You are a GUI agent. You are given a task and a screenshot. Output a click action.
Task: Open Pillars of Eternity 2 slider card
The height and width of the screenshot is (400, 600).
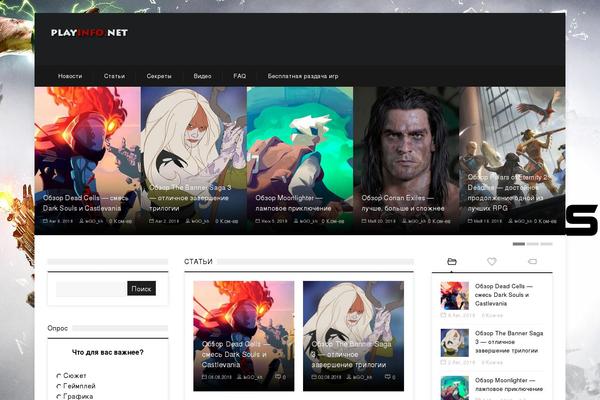coord(512,160)
